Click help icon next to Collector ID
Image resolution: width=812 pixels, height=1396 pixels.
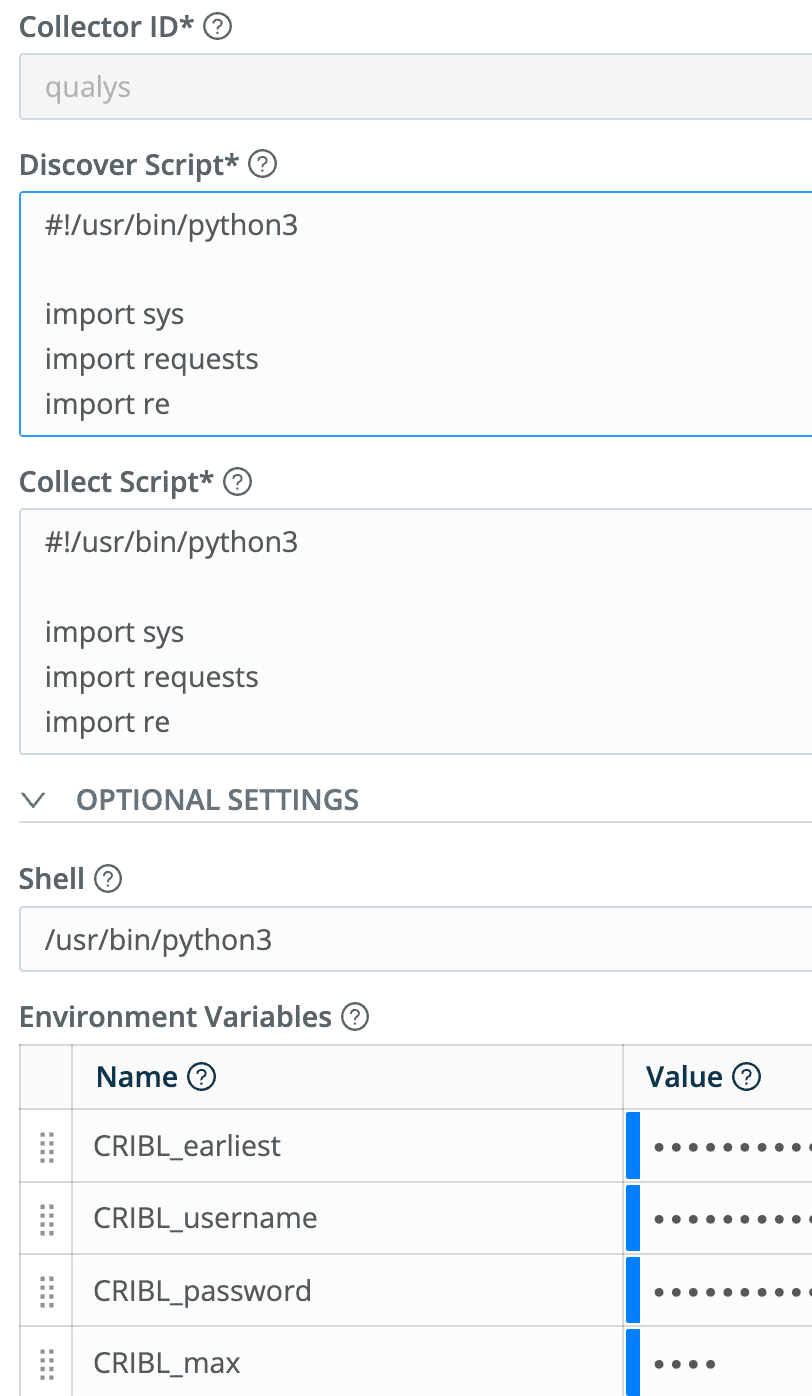coord(217,27)
